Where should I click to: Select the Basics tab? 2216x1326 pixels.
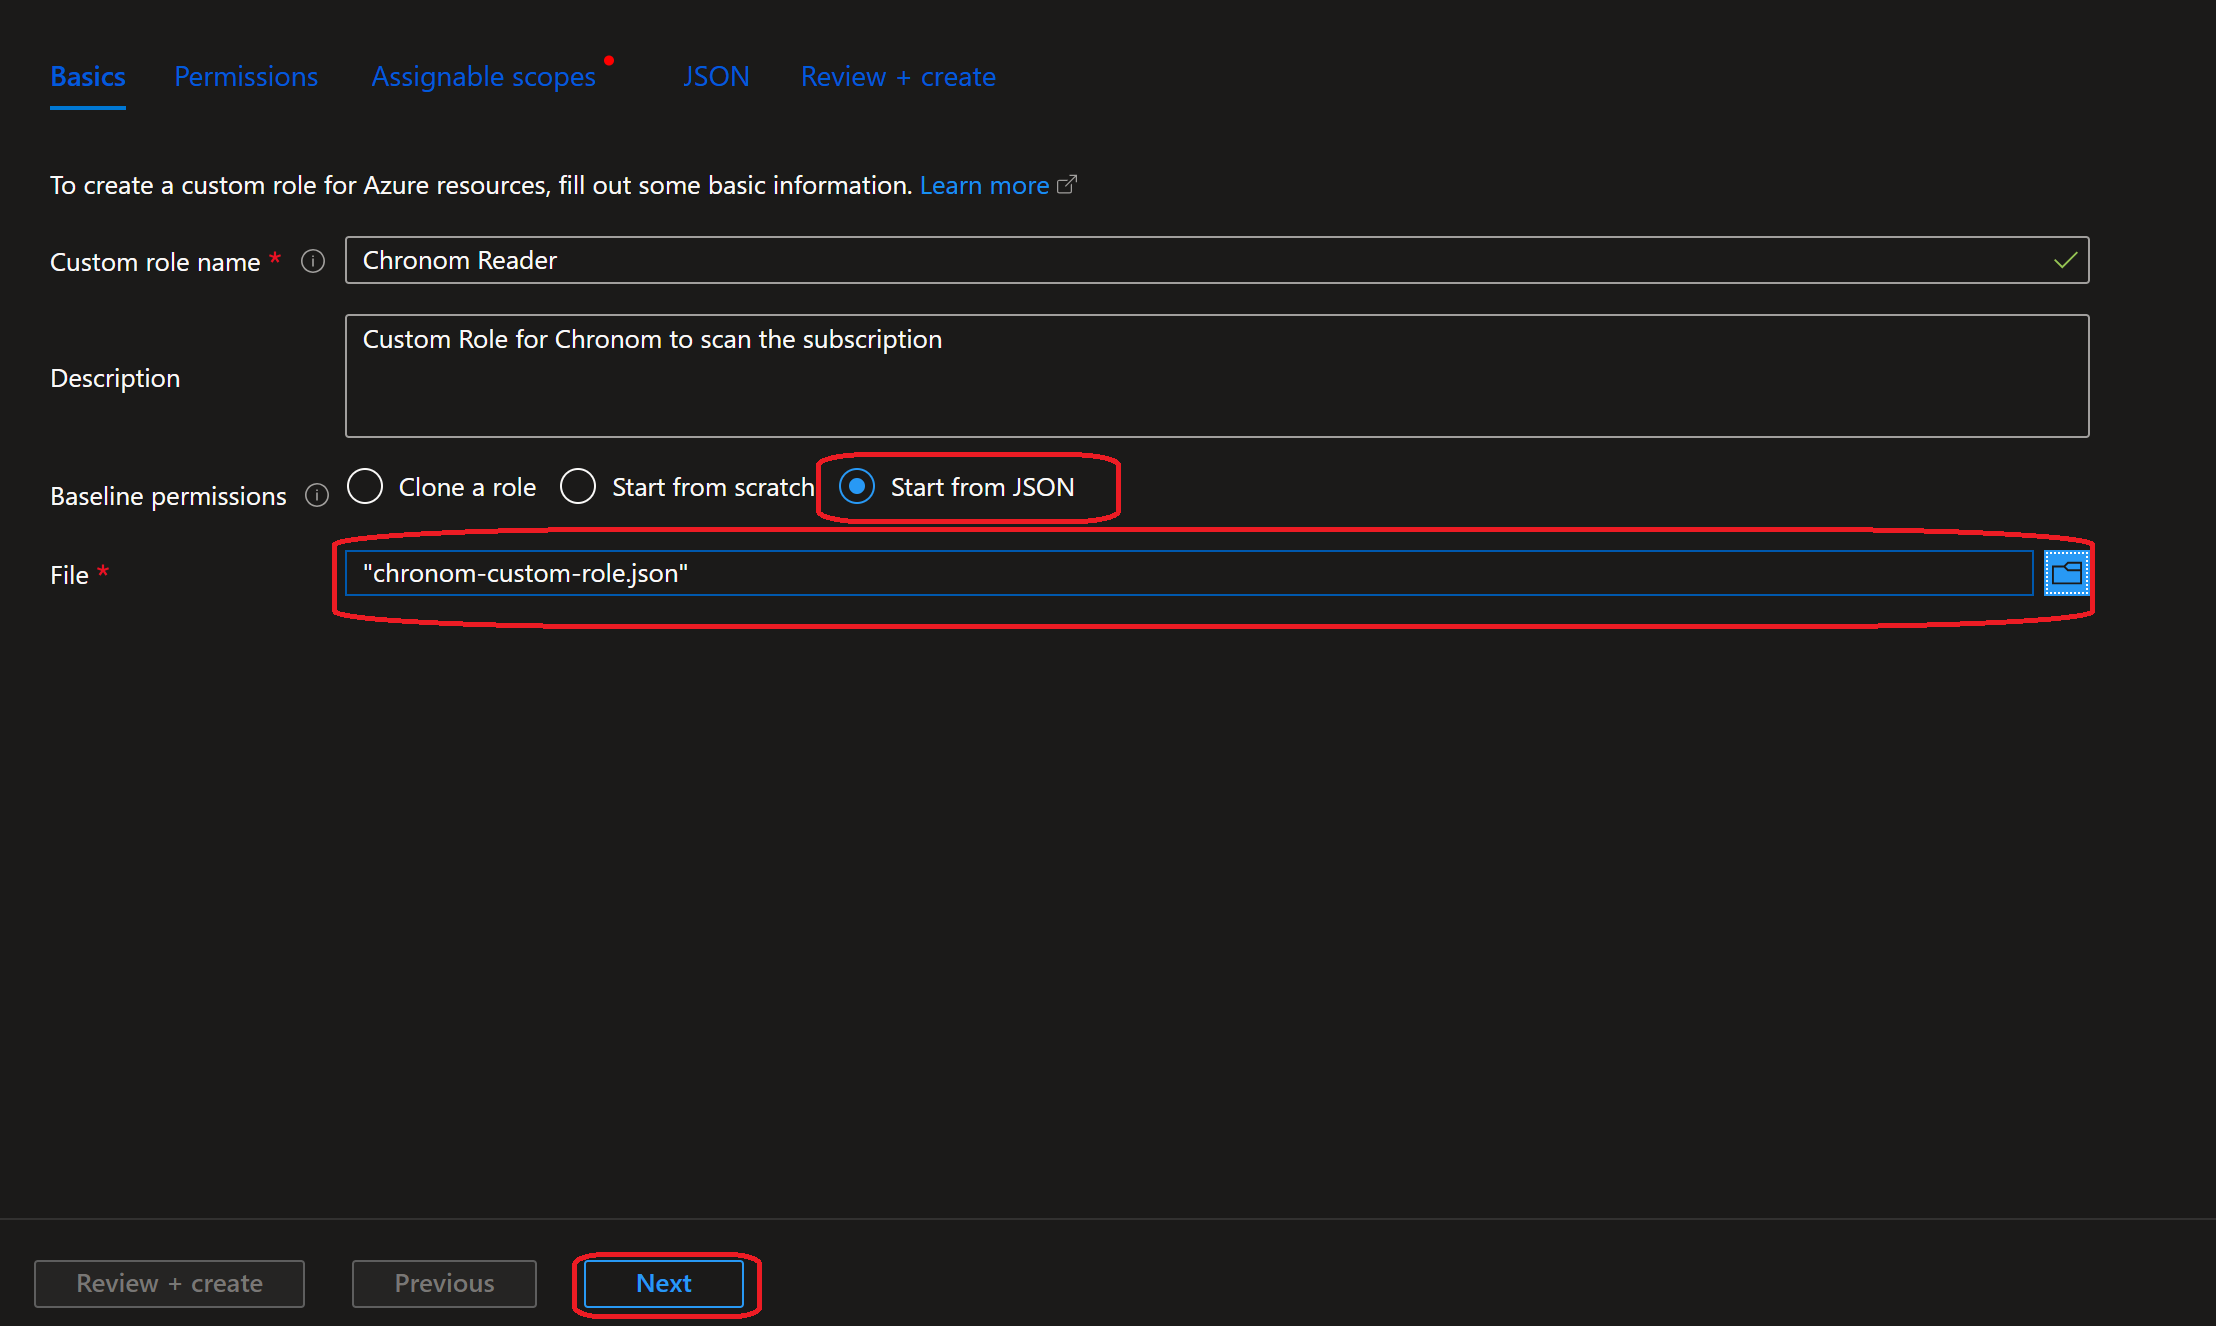point(87,76)
